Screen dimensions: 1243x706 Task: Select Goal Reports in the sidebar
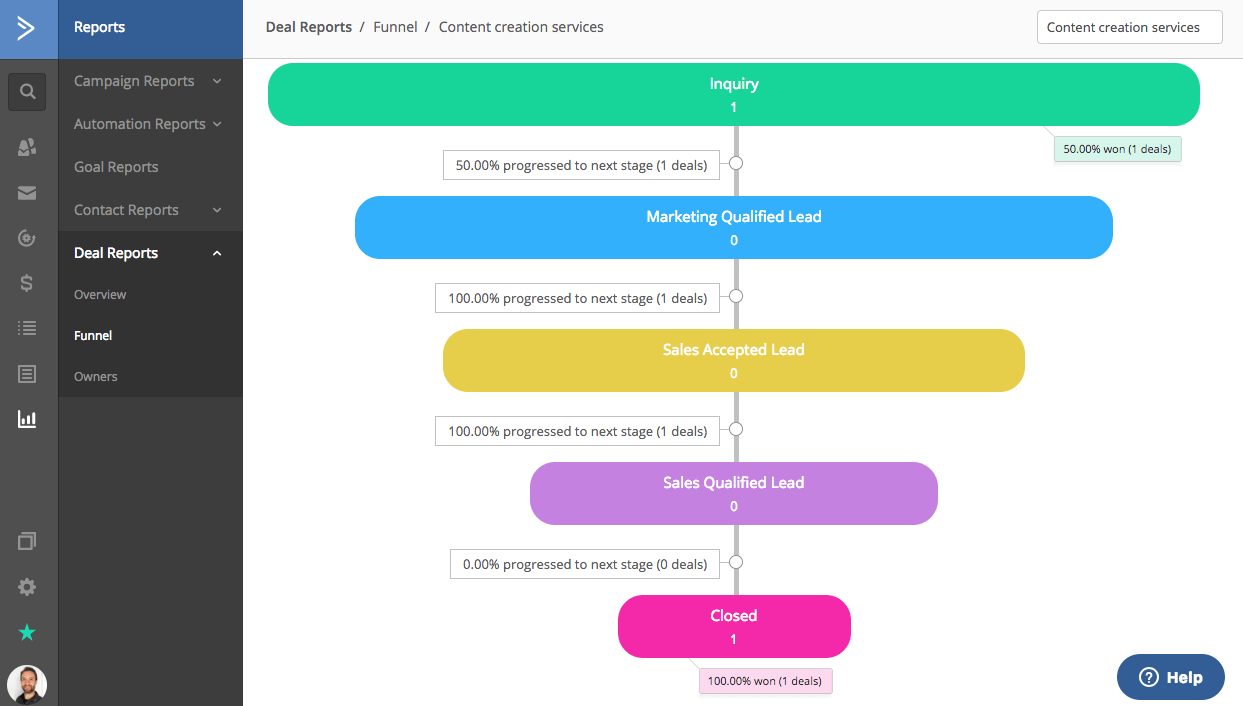[116, 167]
